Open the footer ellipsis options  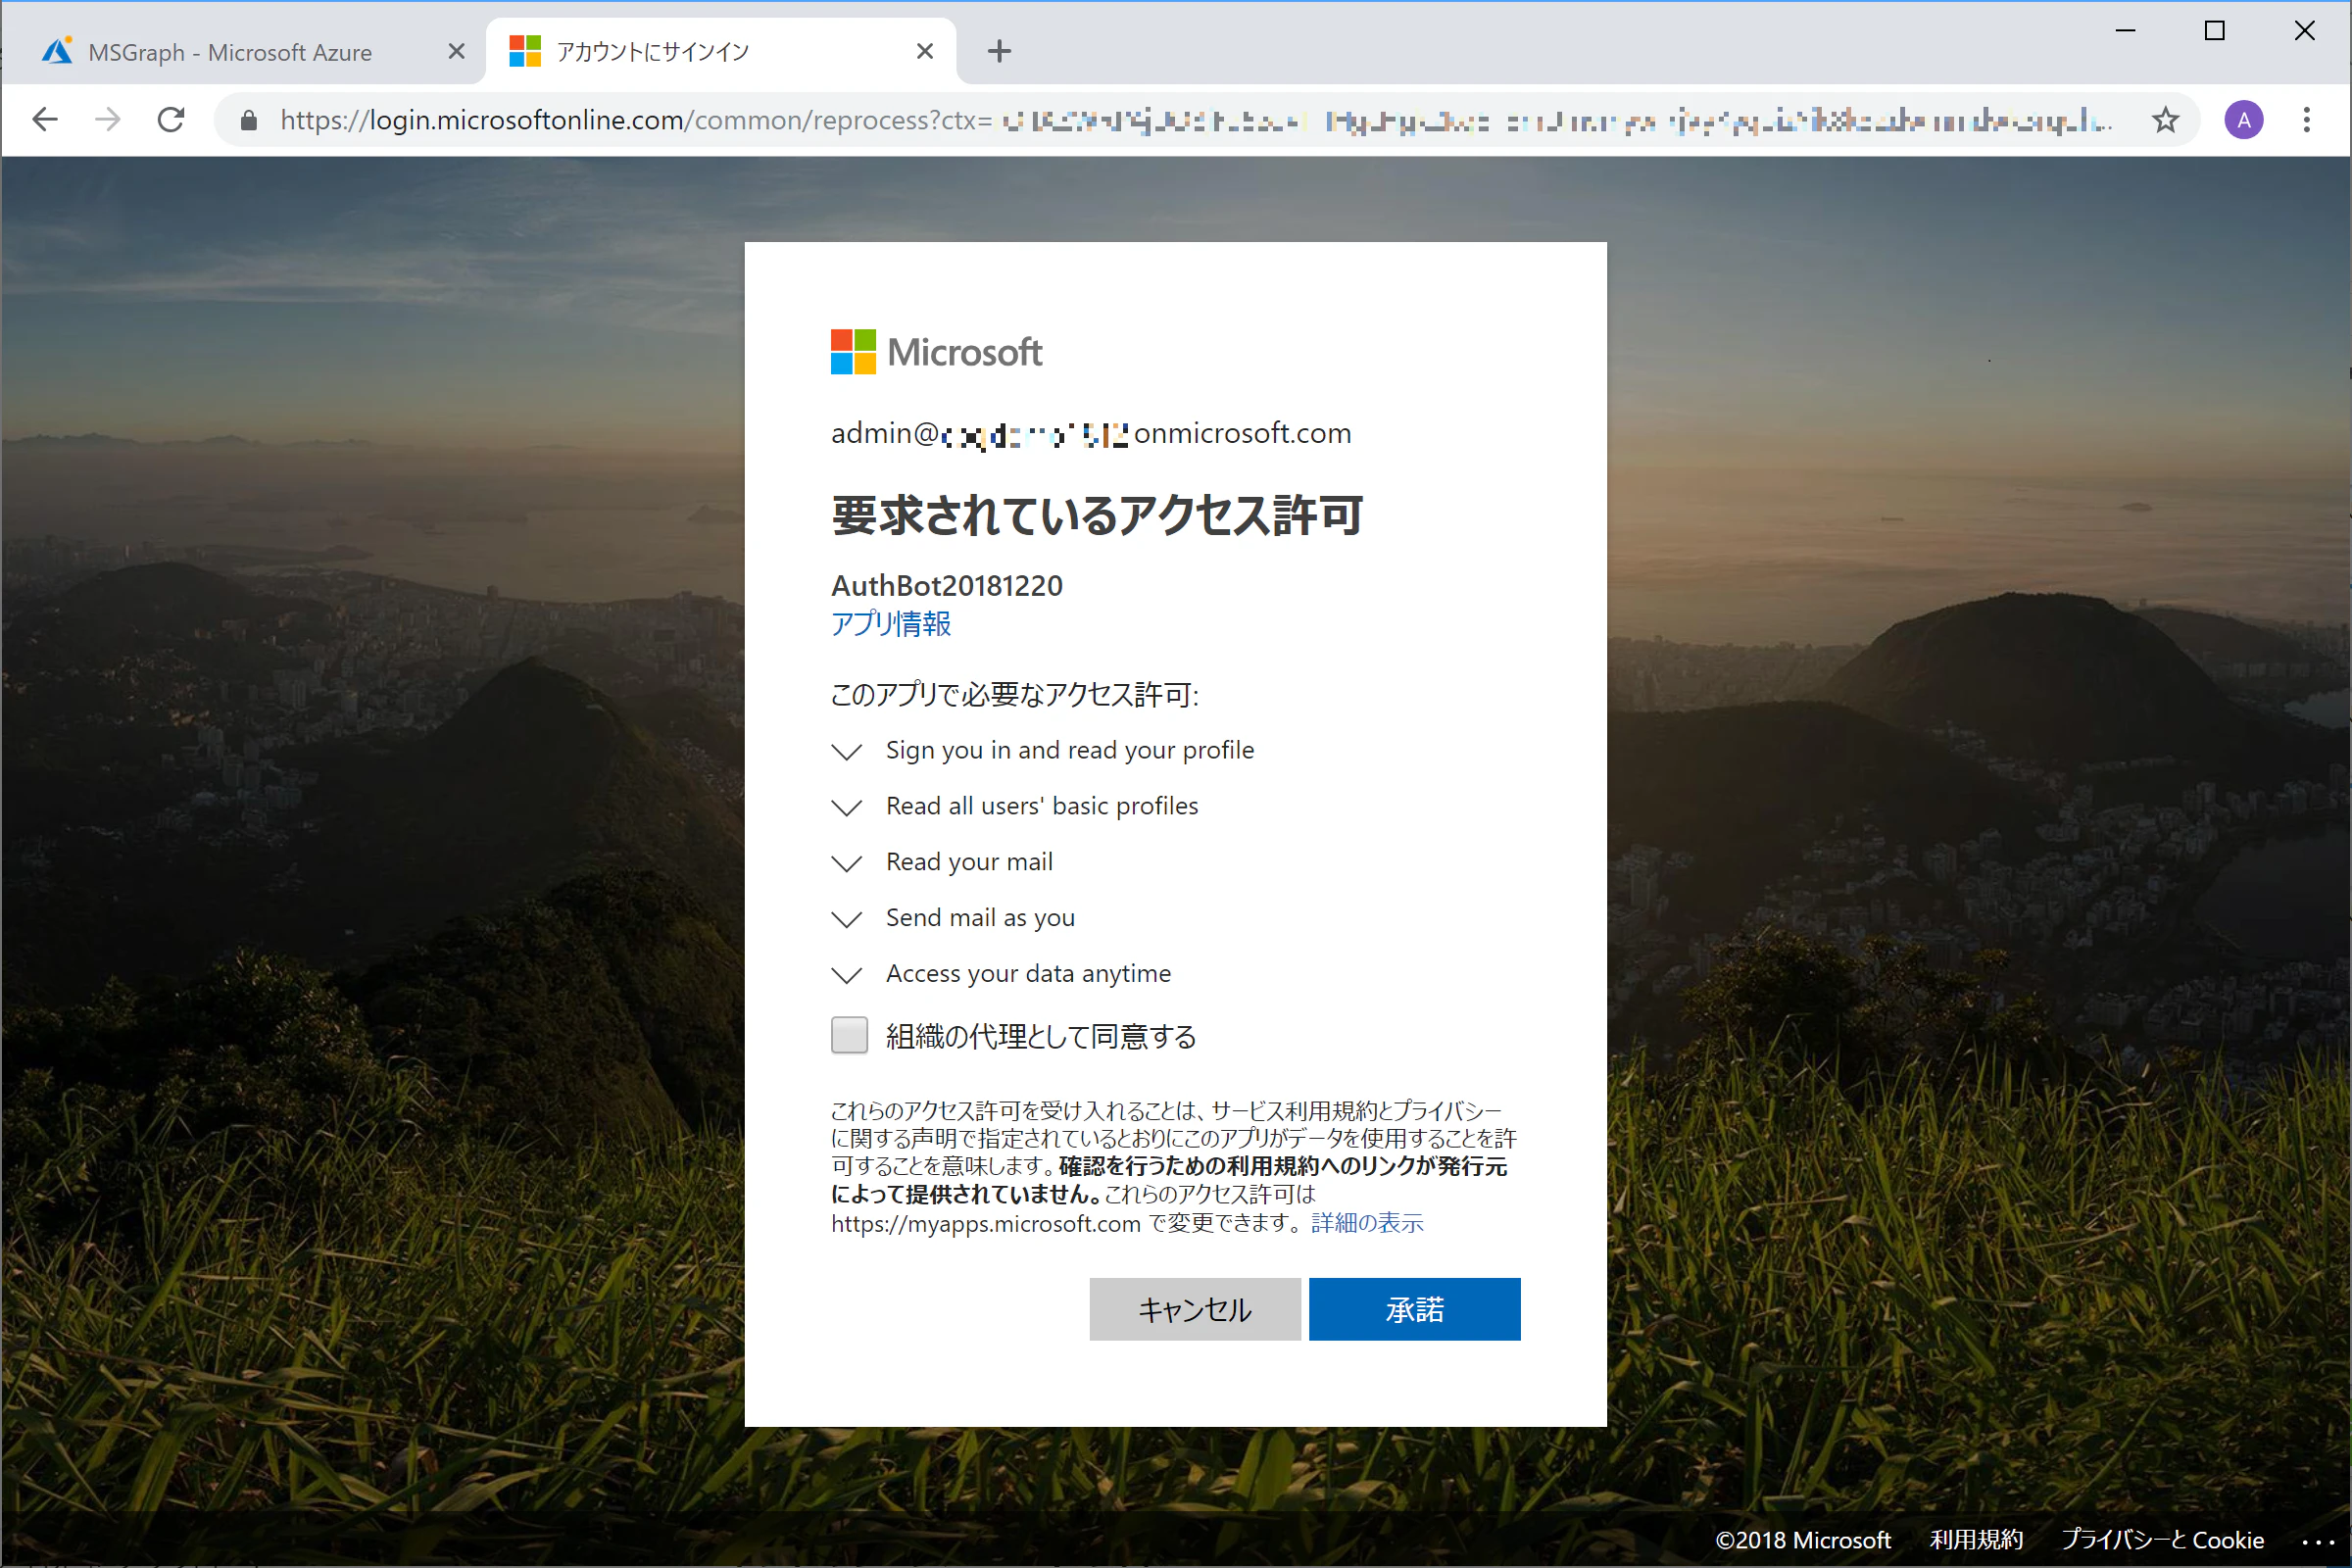2319,1541
